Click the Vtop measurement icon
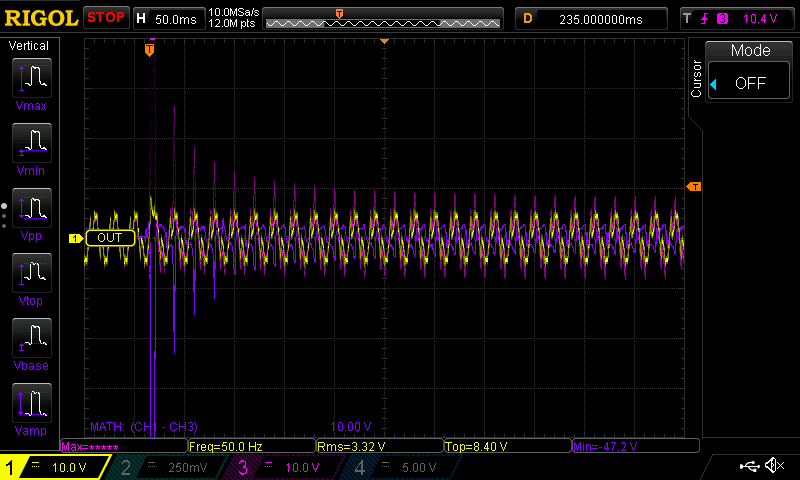 click(x=31, y=273)
